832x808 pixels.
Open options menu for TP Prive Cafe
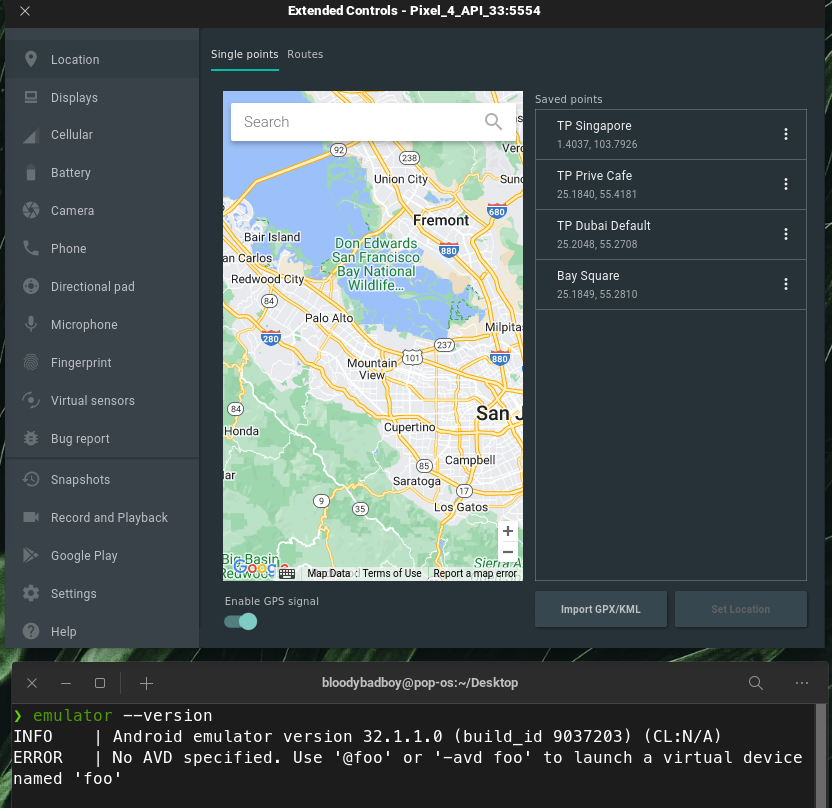(786, 185)
